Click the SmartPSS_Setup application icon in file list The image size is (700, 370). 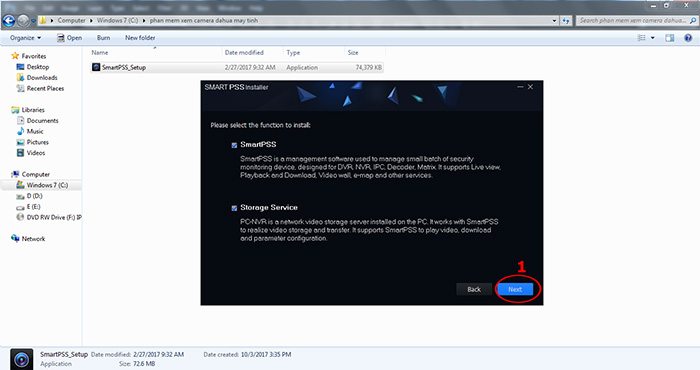[x=96, y=67]
